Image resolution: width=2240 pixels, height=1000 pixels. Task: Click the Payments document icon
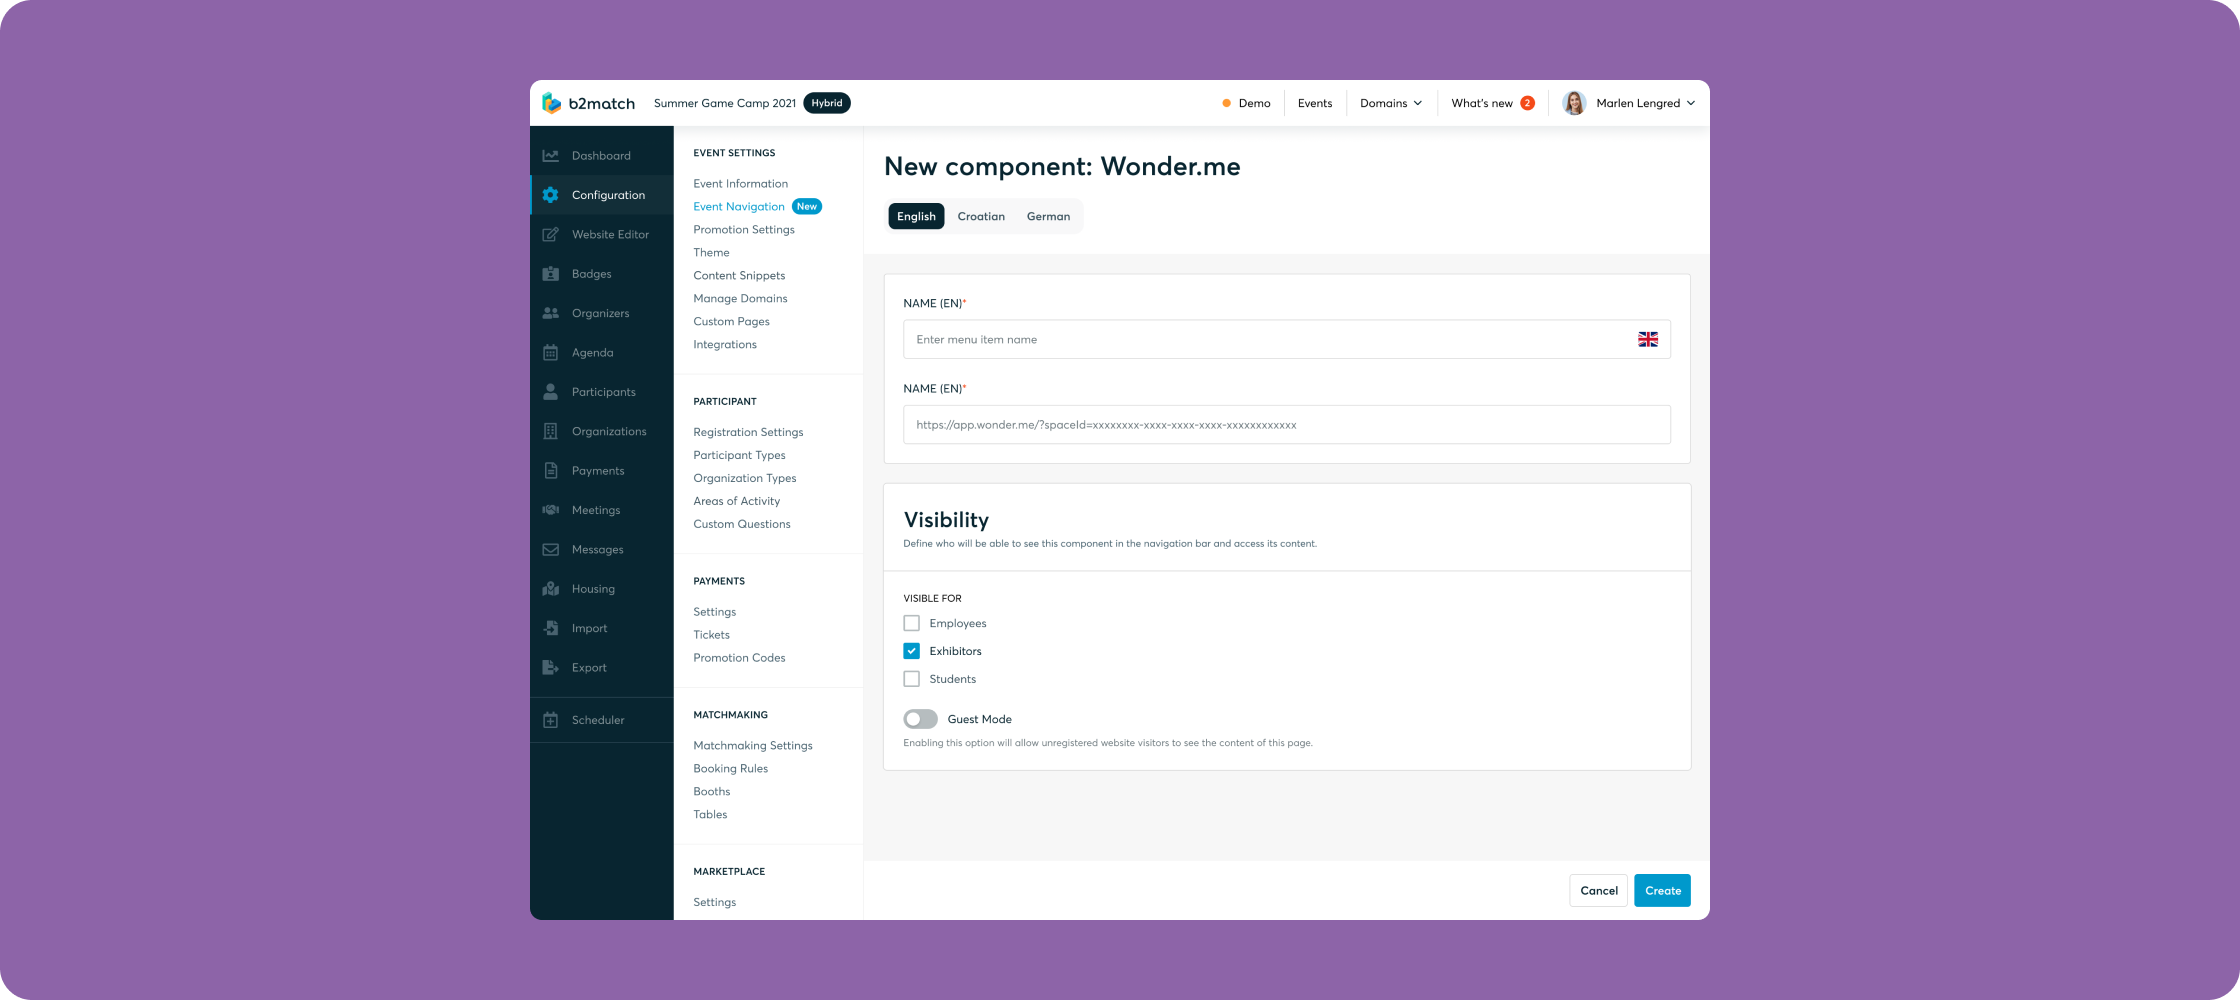pos(550,471)
